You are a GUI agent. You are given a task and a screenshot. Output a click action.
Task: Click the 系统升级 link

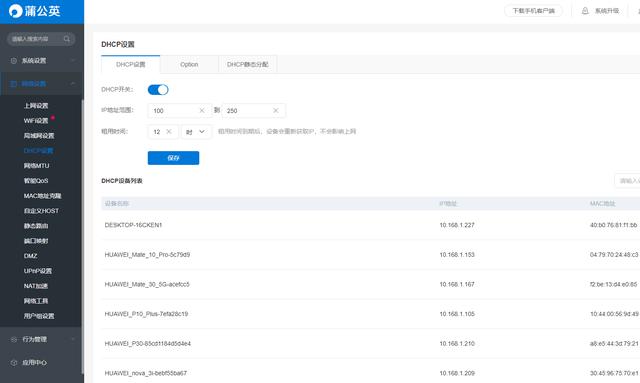(607, 11)
